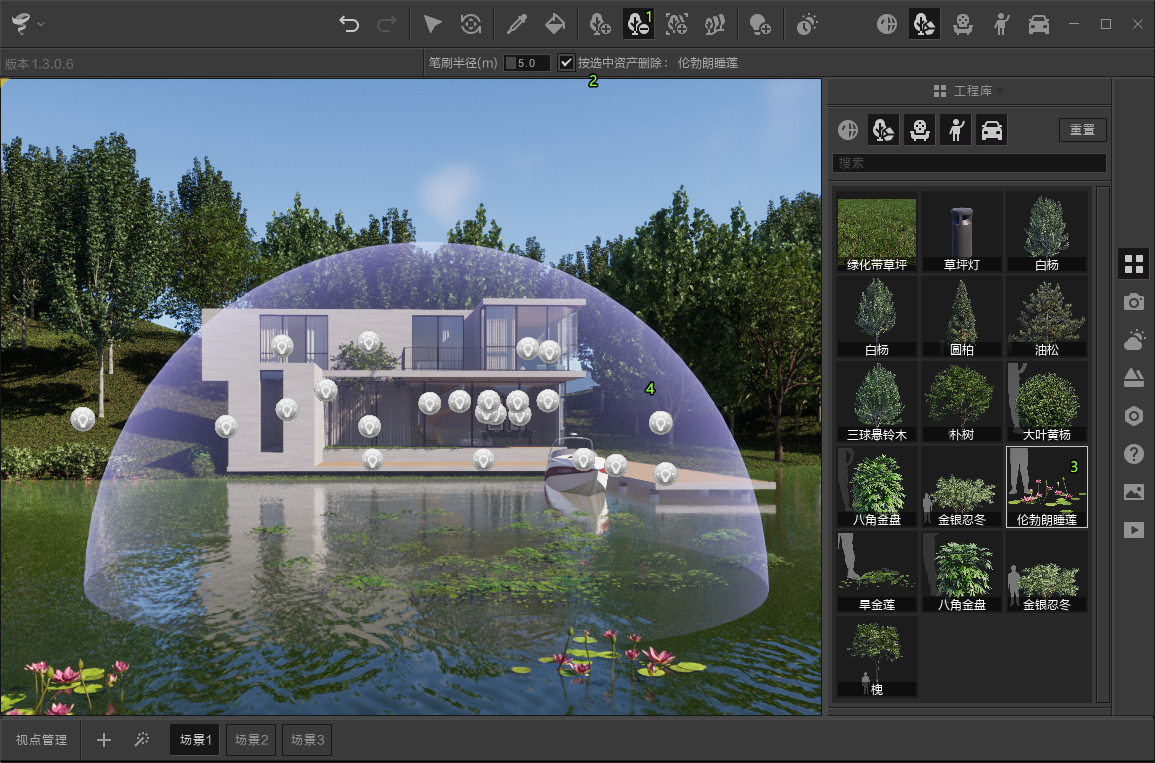Open the weather panel in right sidebar
Image resolution: width=1155 pixels, height=763 pixels.
(1133, 340)
